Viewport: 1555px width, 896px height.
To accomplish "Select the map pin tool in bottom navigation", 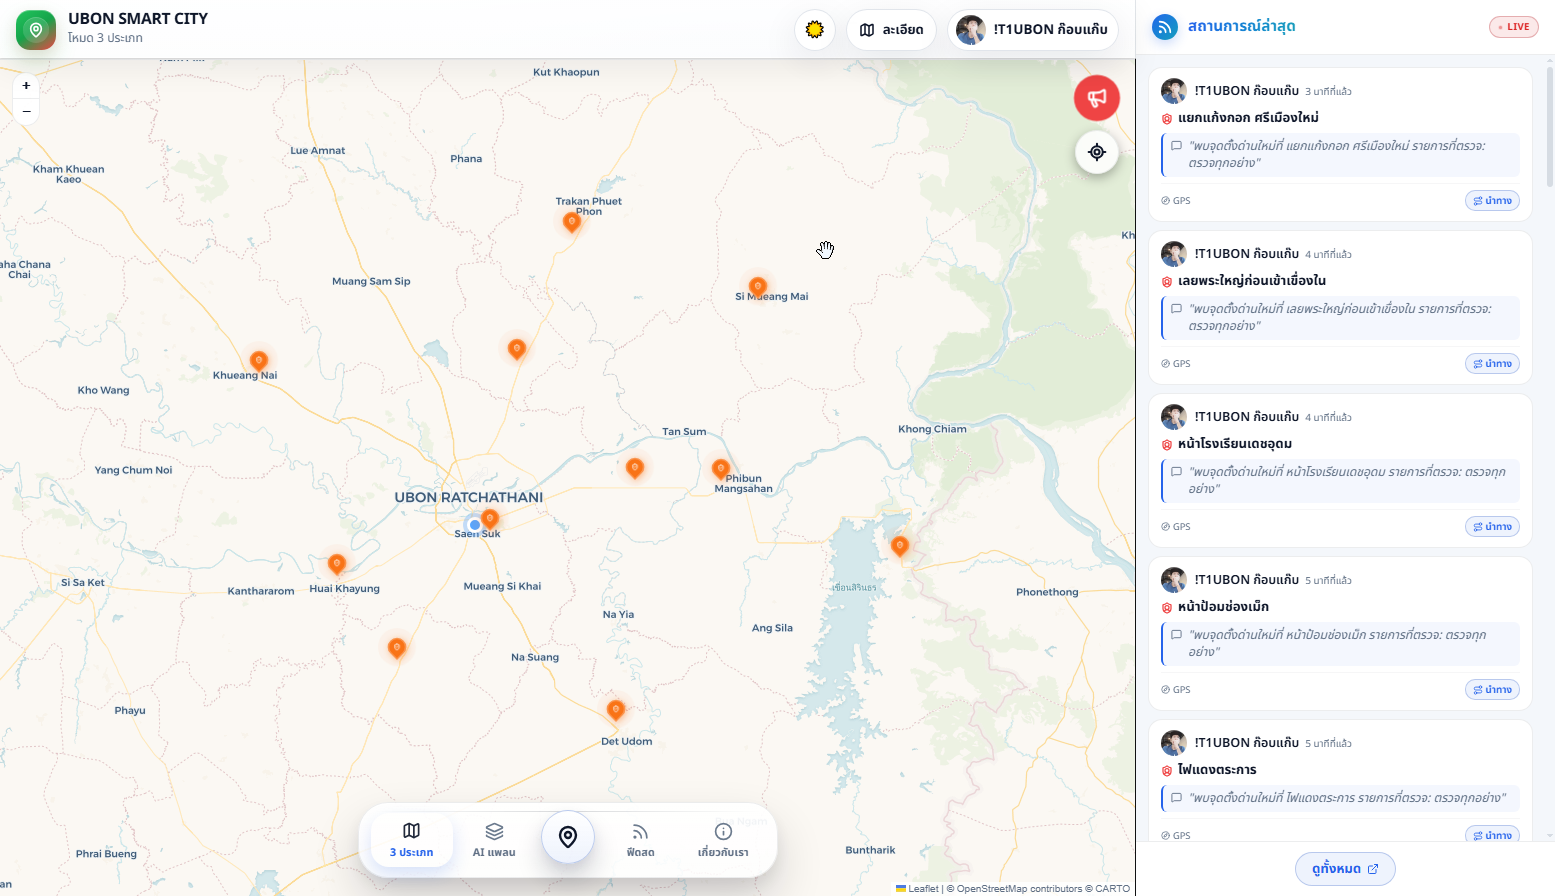I will [567, 837].
